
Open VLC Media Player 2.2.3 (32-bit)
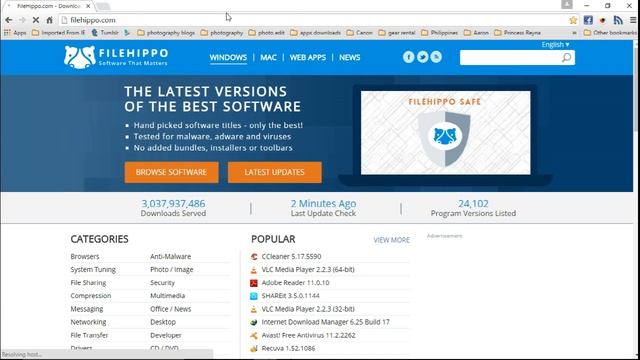(308, 309)
